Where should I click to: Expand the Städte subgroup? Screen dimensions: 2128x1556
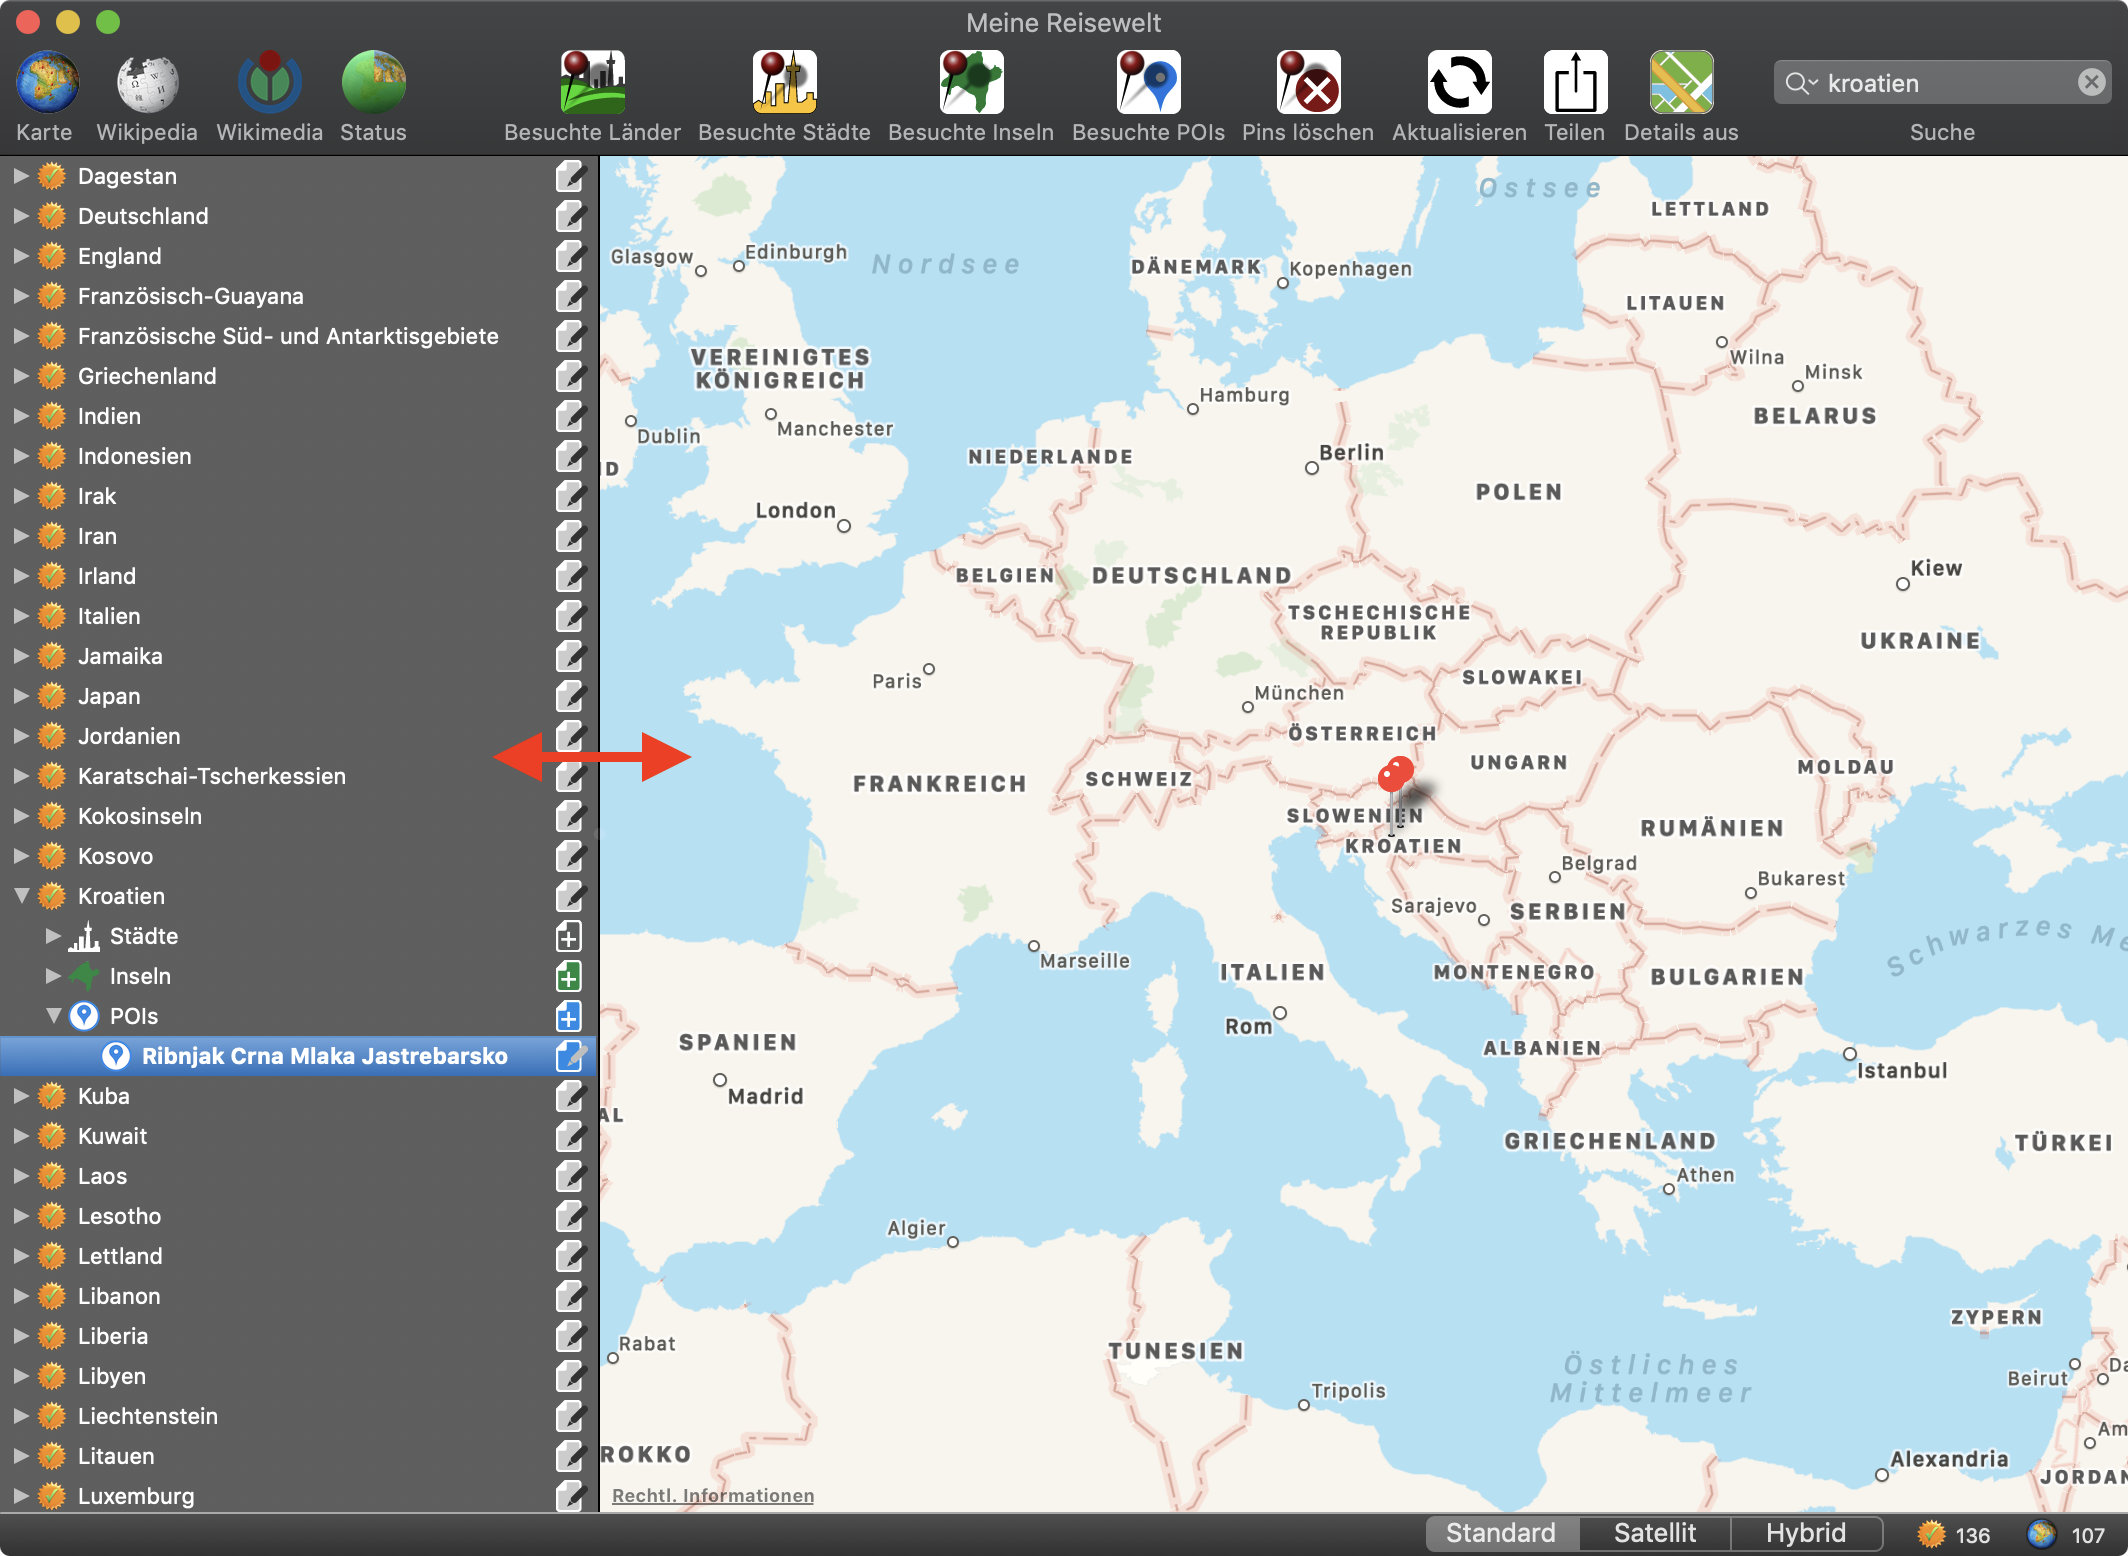[x=53, y=936]
